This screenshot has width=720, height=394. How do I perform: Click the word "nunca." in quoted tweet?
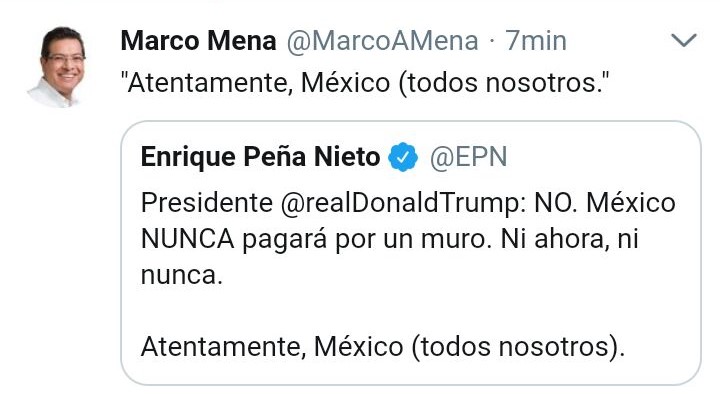click(182, 276)
